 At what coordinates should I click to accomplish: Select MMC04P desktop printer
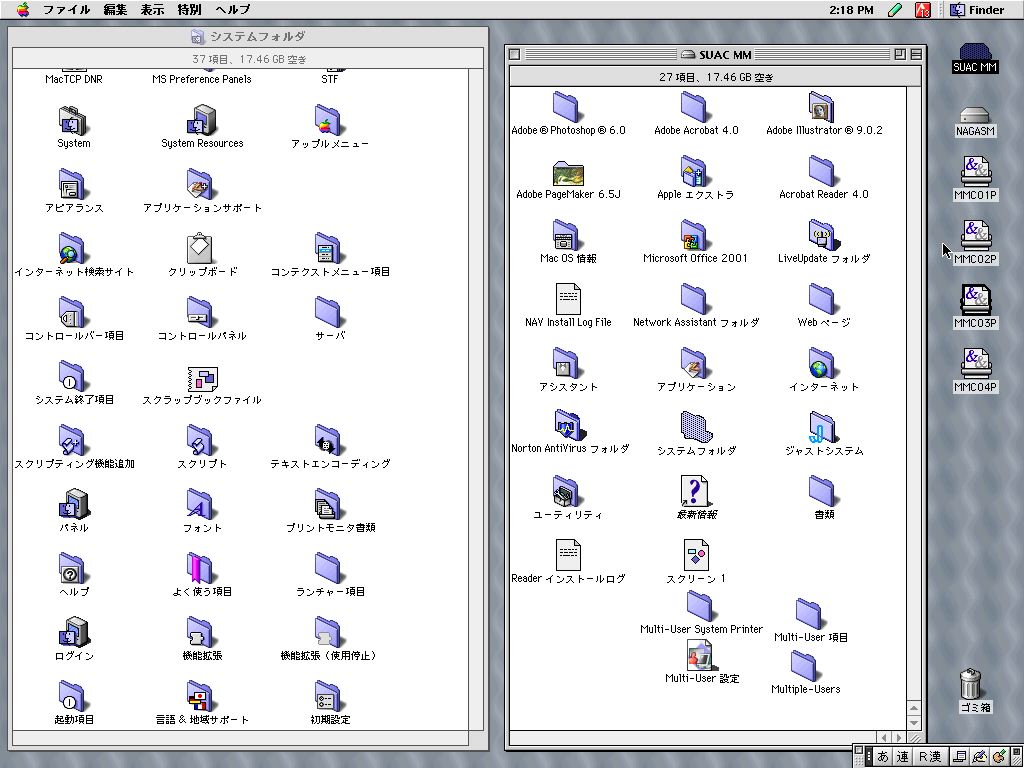tap(975, 370)
